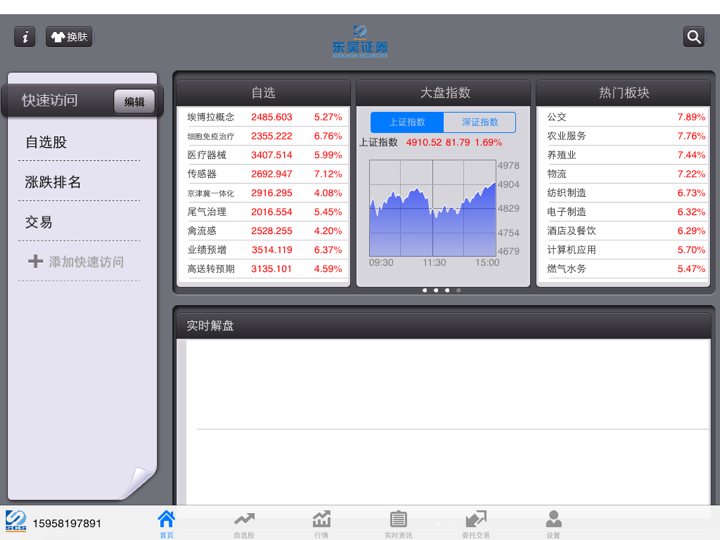Select 酒店及餐饮 sector row
The width and height of the screenshot is (720, 540).
click(x=624, y=231)
